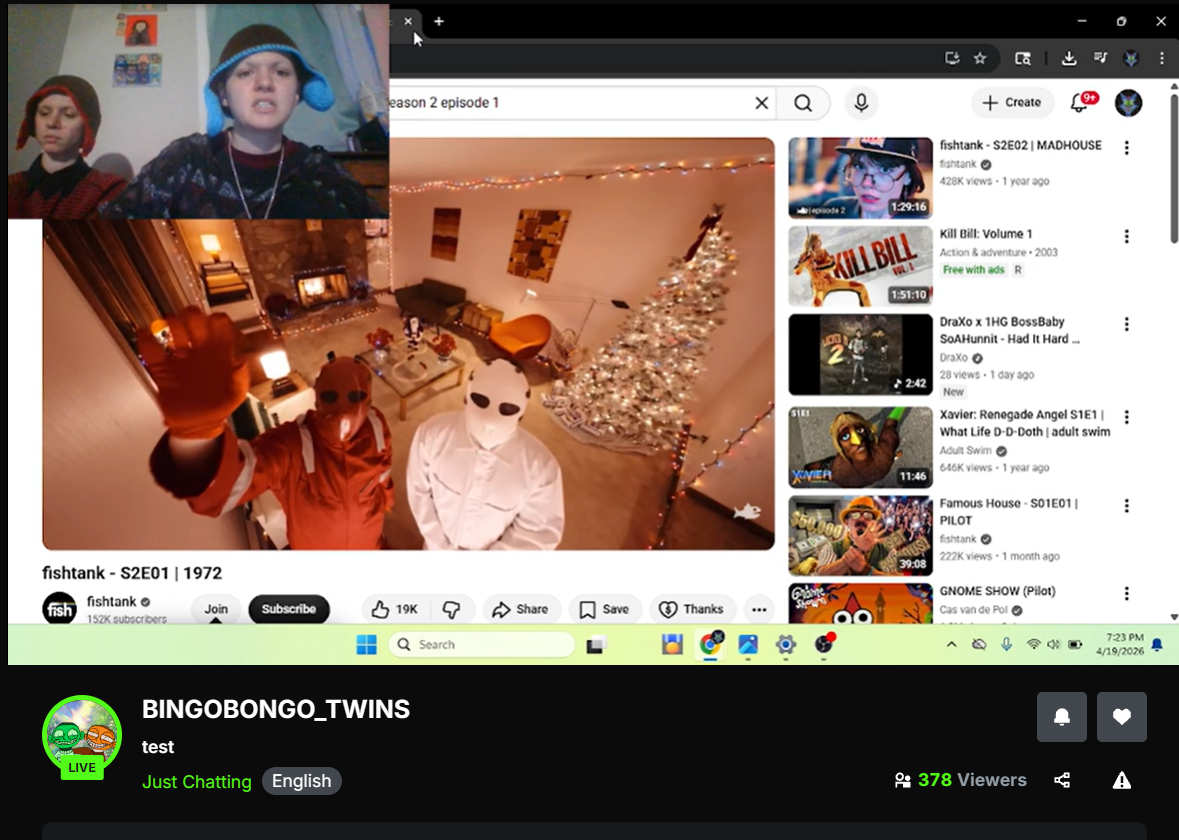Screen dimensions: 1179x840
Task: Bookmark this page with star icon
Action: 980,58
